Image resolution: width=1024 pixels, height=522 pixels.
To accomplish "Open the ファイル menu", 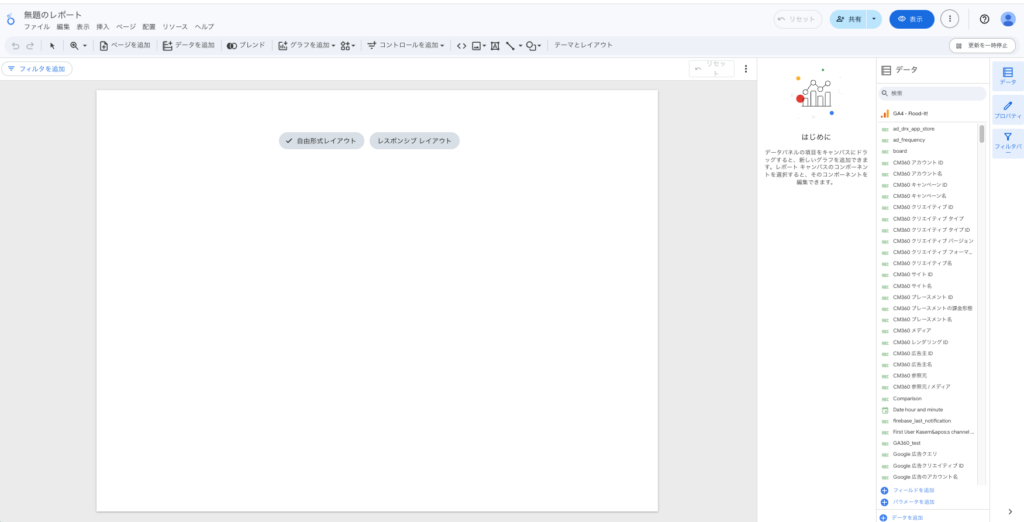I will tap(36, 27).
